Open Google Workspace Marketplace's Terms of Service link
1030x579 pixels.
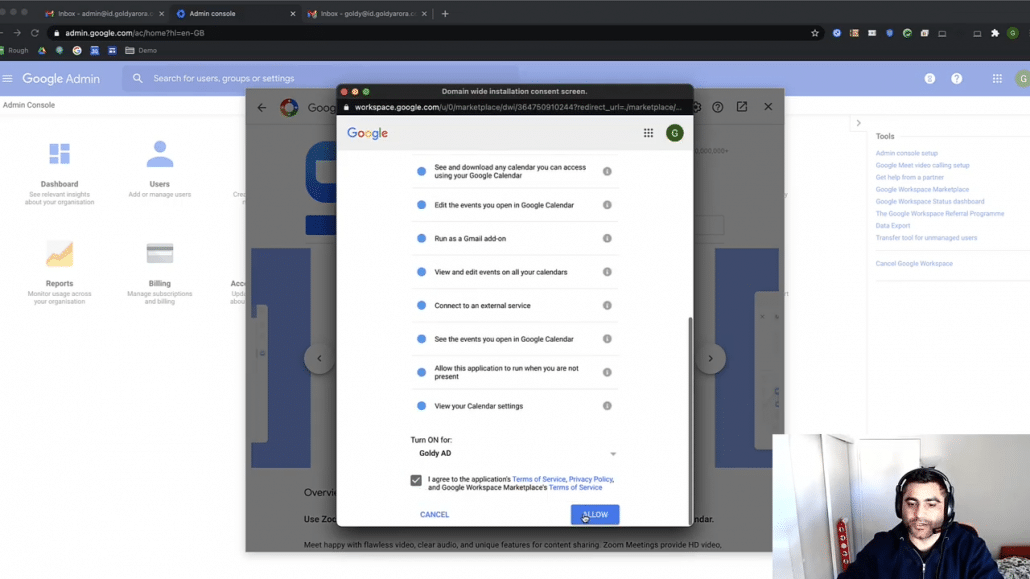click(x=575, y=488)
